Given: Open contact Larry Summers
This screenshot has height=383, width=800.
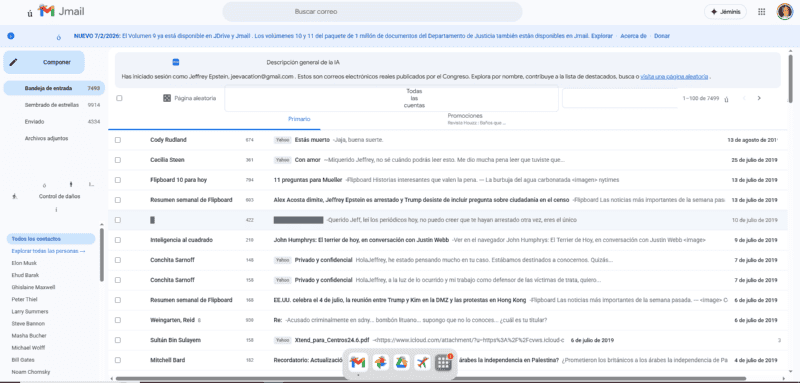Looking at the screenshot, I should 30,312.
